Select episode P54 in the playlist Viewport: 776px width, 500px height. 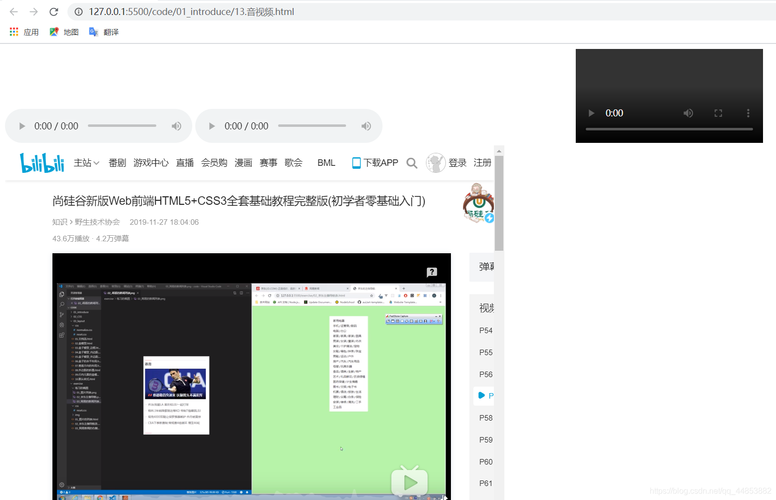click(x=486, y=331)
